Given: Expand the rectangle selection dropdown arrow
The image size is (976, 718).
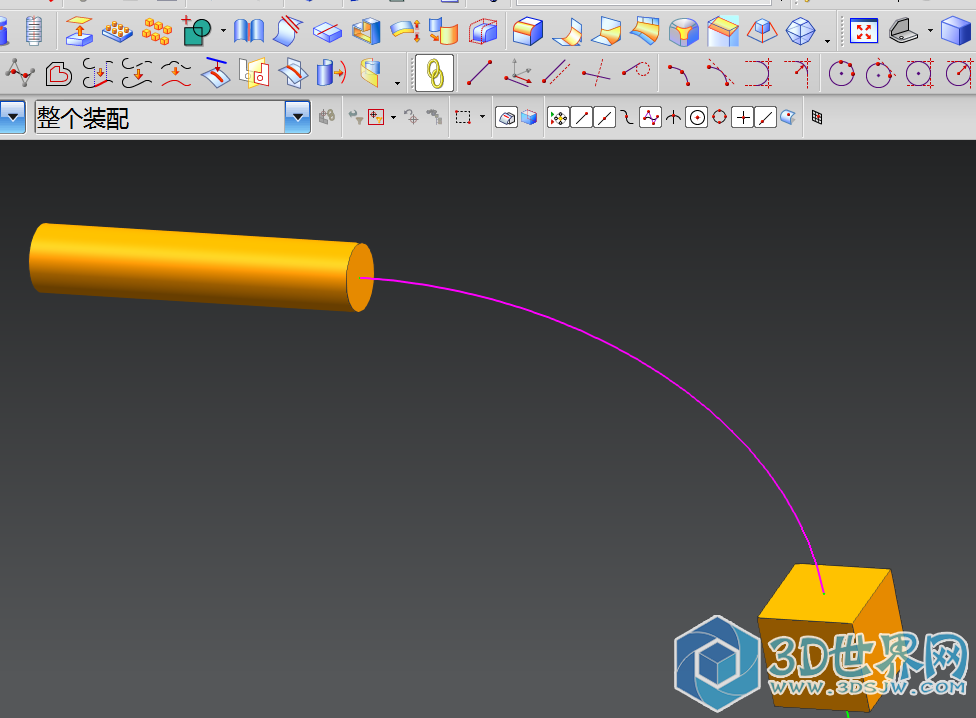Looking at the screenshot, I should coord(482,117).
